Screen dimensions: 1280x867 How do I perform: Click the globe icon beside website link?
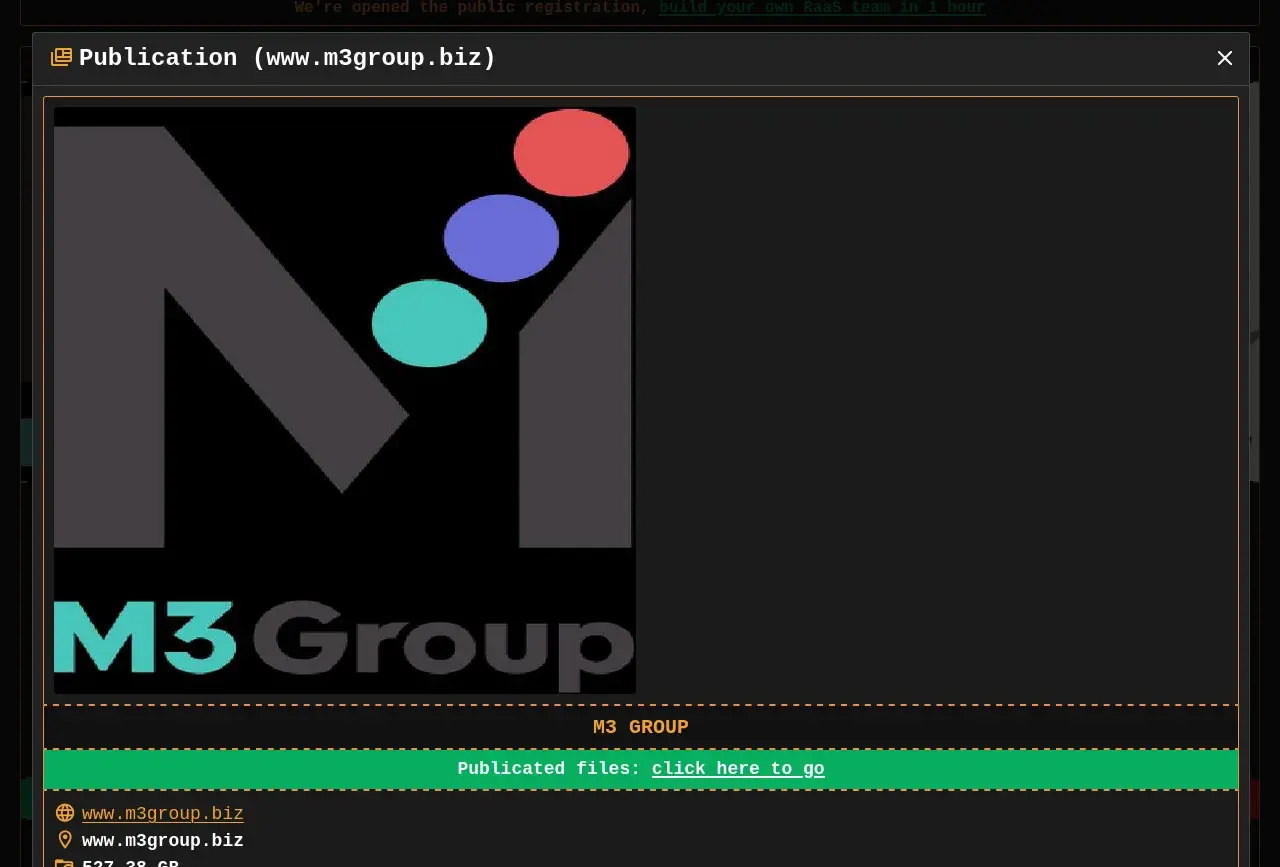click(x=65, y=814)
